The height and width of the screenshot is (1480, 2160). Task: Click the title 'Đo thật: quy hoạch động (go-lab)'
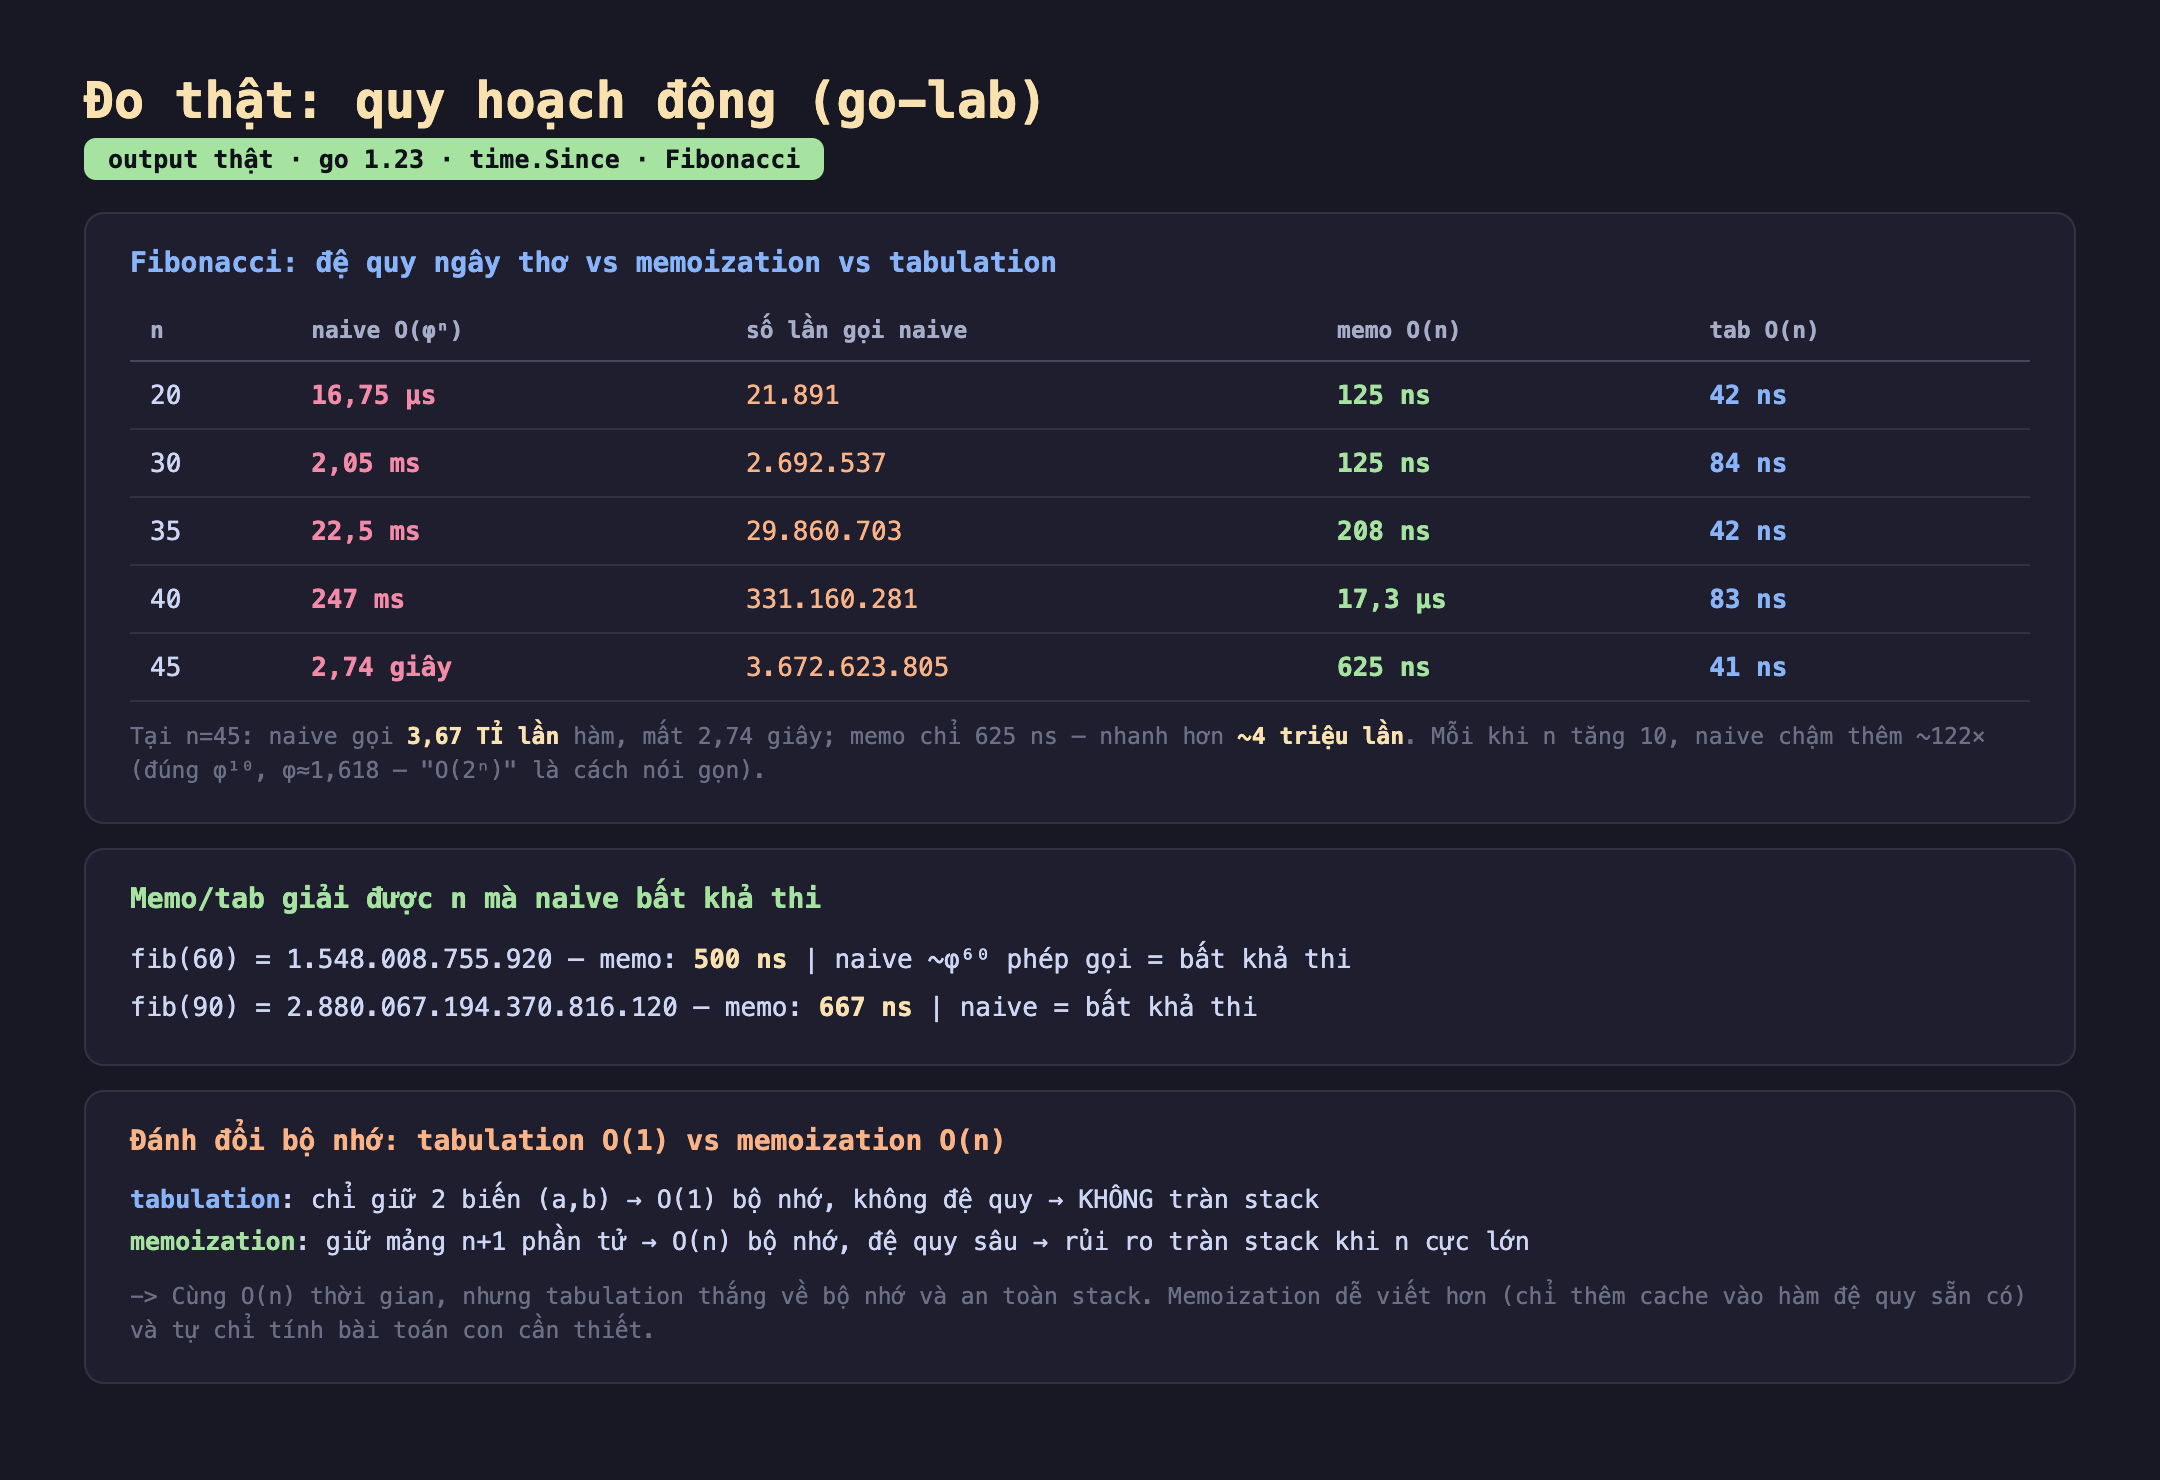pyautogui.click(x=564, y=102)
